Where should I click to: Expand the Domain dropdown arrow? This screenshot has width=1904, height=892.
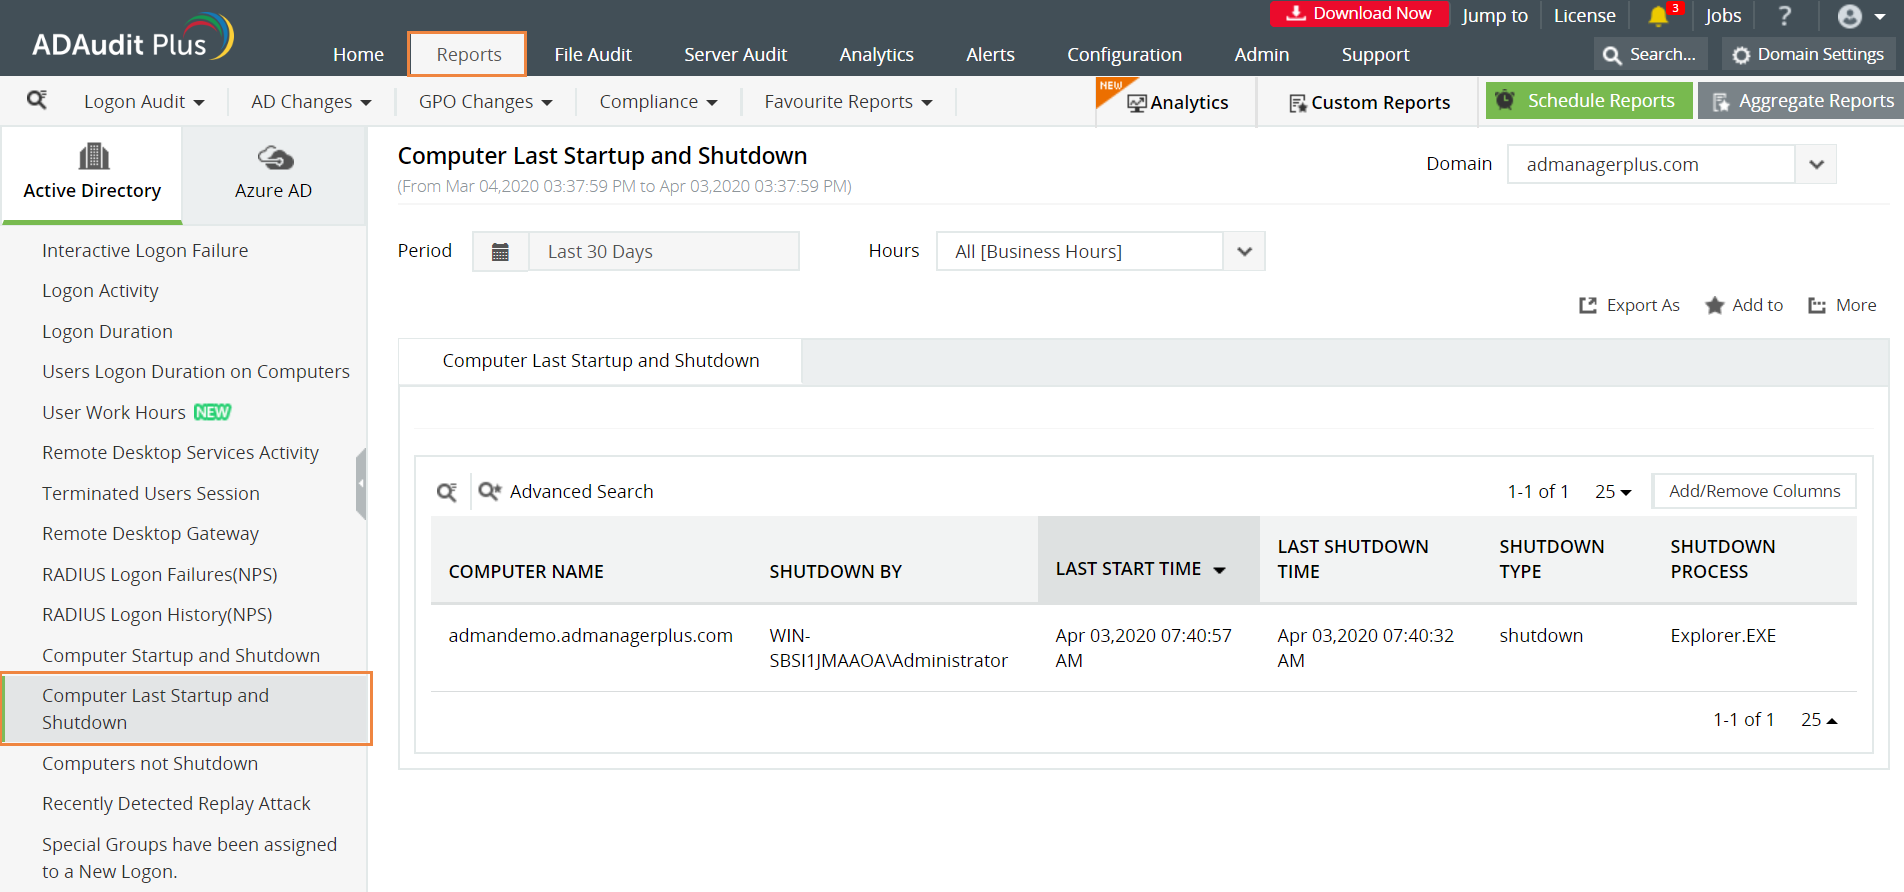(1816, 165)
